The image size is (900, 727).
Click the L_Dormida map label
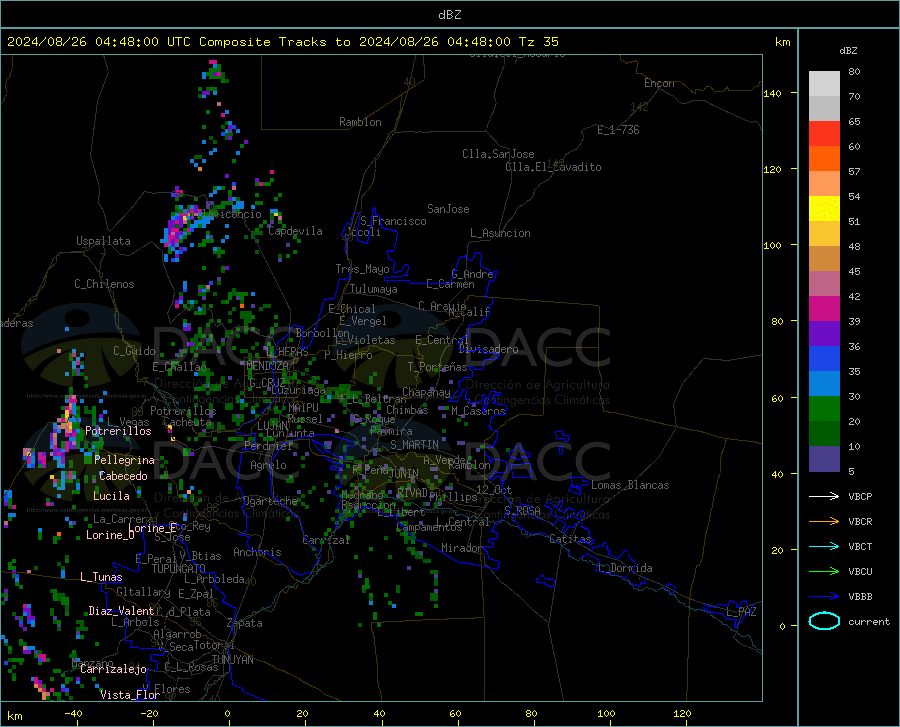[624, 568]
